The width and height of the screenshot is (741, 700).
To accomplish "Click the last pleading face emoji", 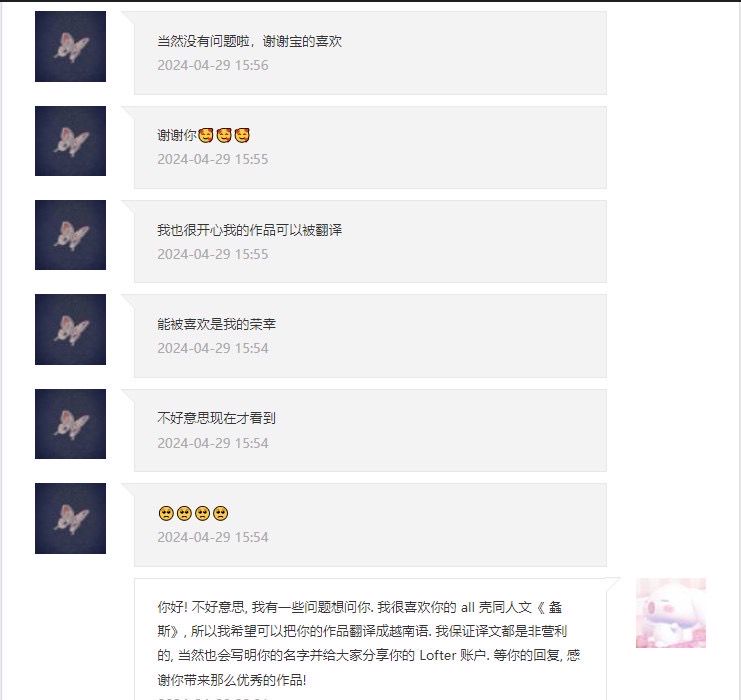I will [x=221, y=513].
